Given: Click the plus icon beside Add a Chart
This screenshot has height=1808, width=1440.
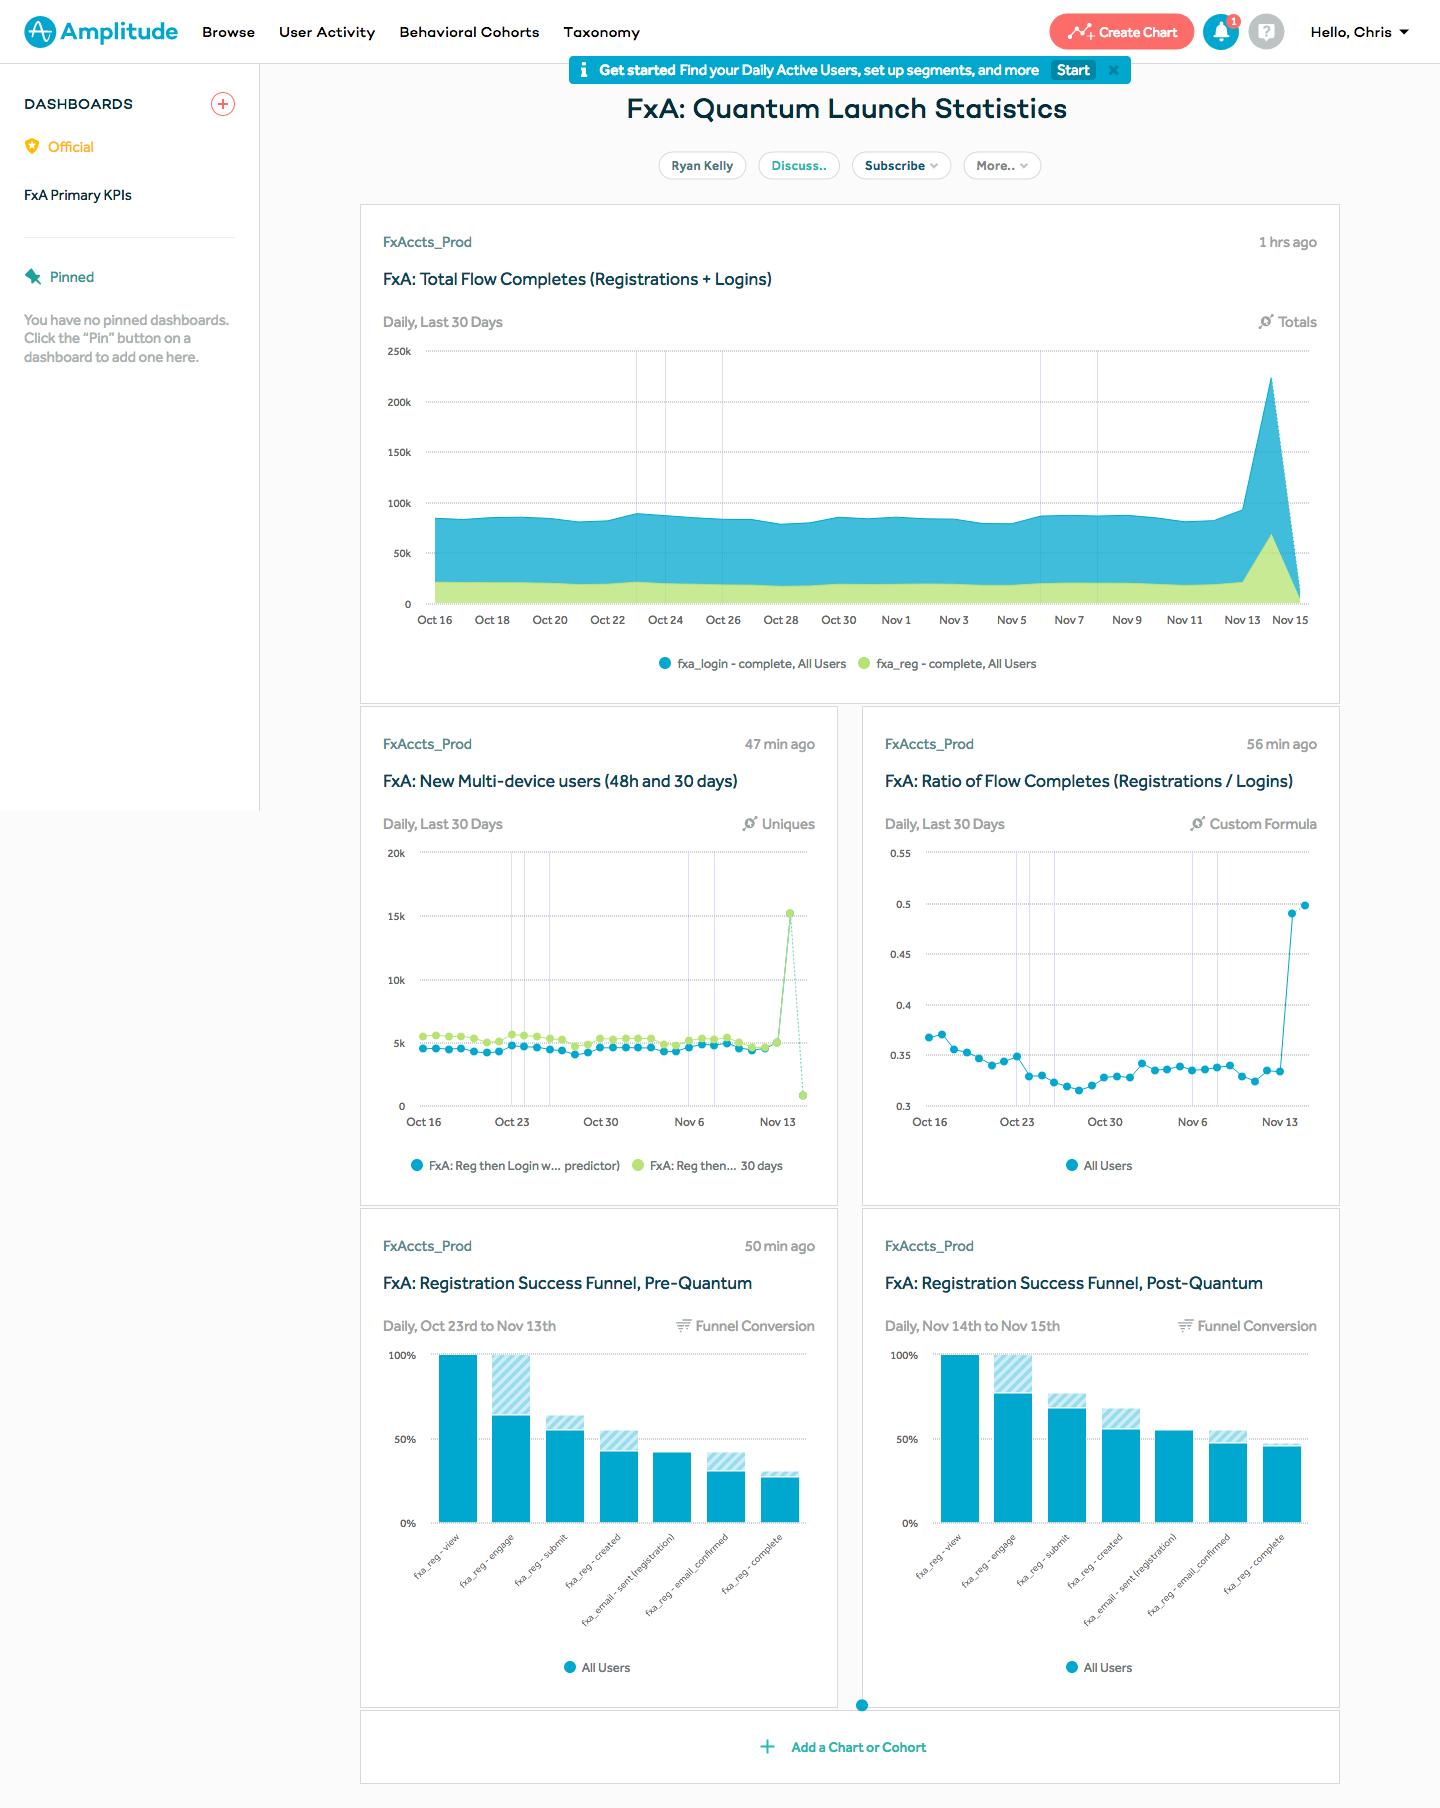Looking at the screenshot, I should coord(767,1747).
